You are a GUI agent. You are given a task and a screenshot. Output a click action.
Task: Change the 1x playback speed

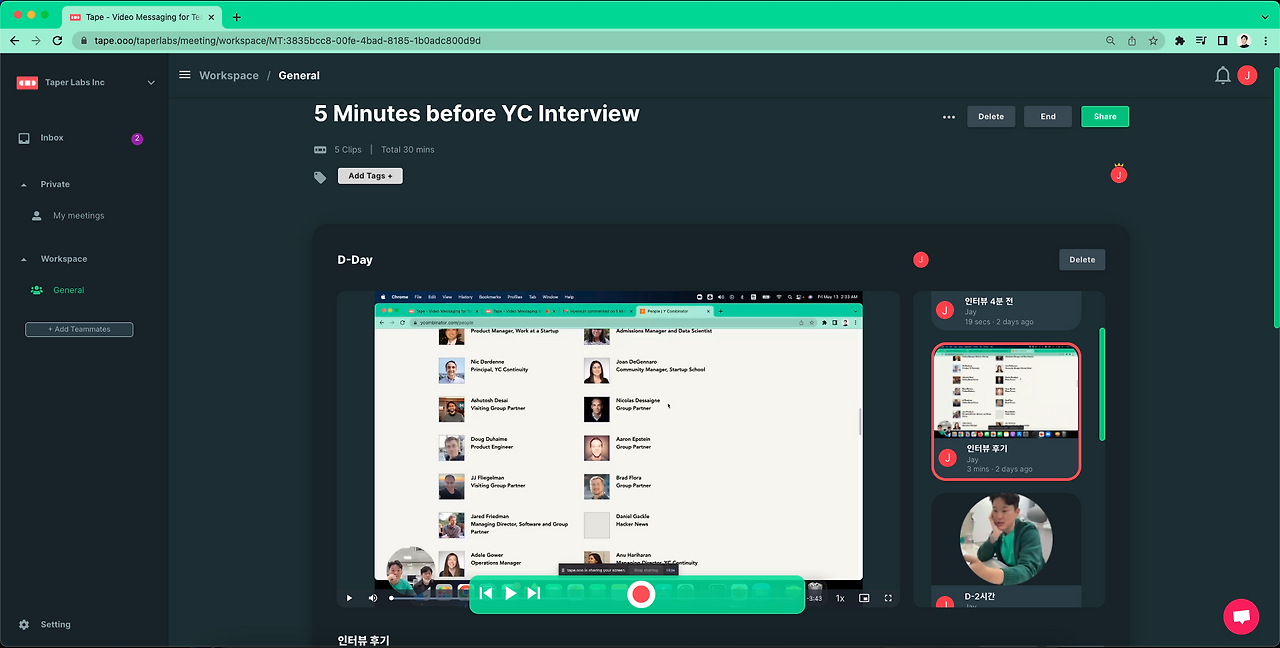tap(840, 598)
